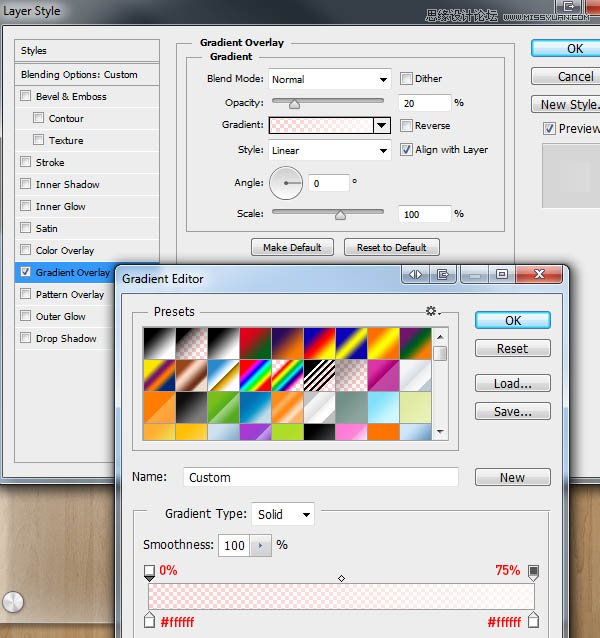Select the Color Overlay style entry
The height and width of the screenshot is (638, 600).
[87, 250]
